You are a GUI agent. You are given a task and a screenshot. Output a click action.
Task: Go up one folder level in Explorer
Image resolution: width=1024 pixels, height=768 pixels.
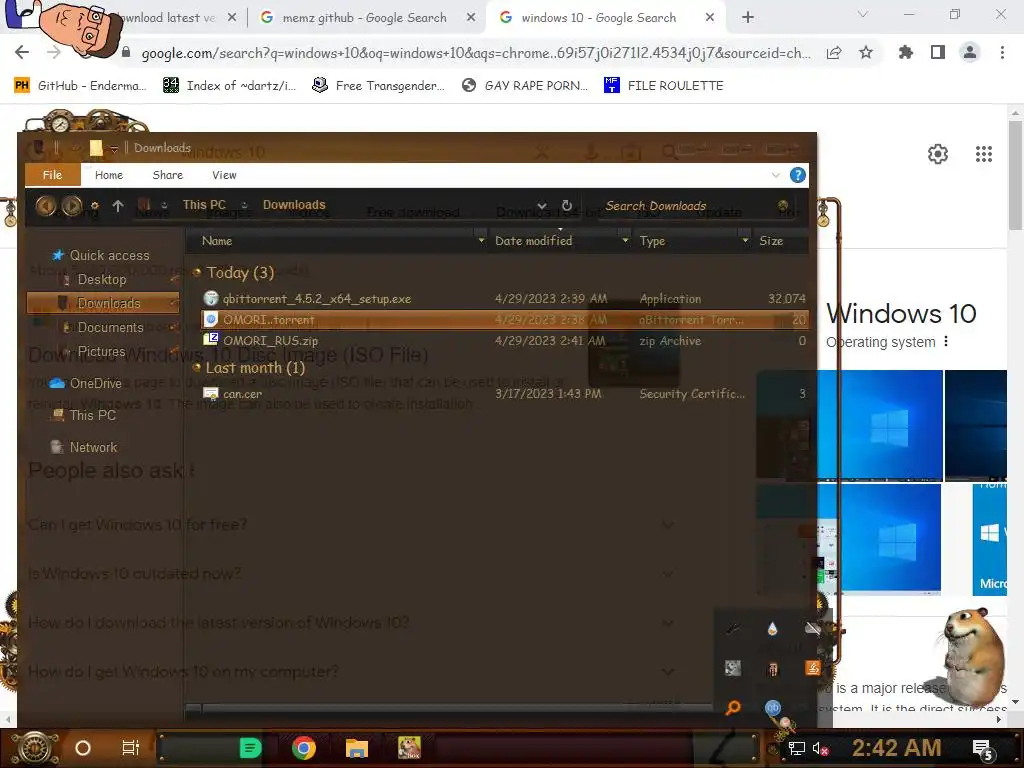click(x=118, y=206)
